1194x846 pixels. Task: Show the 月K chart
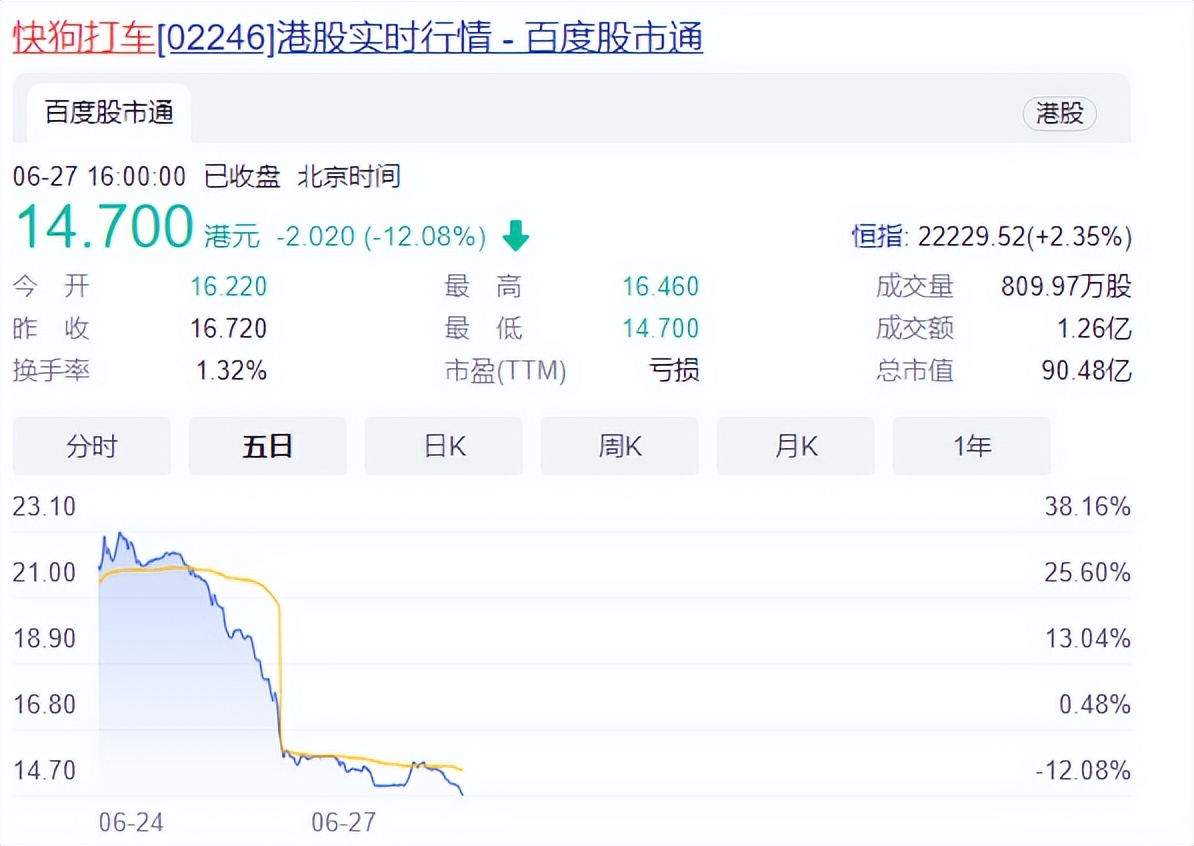coord(796,445)
